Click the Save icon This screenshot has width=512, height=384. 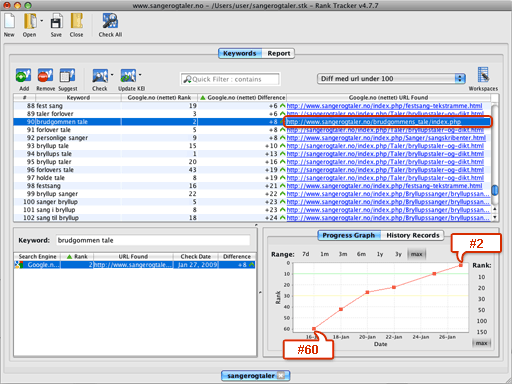pos(56,22)
